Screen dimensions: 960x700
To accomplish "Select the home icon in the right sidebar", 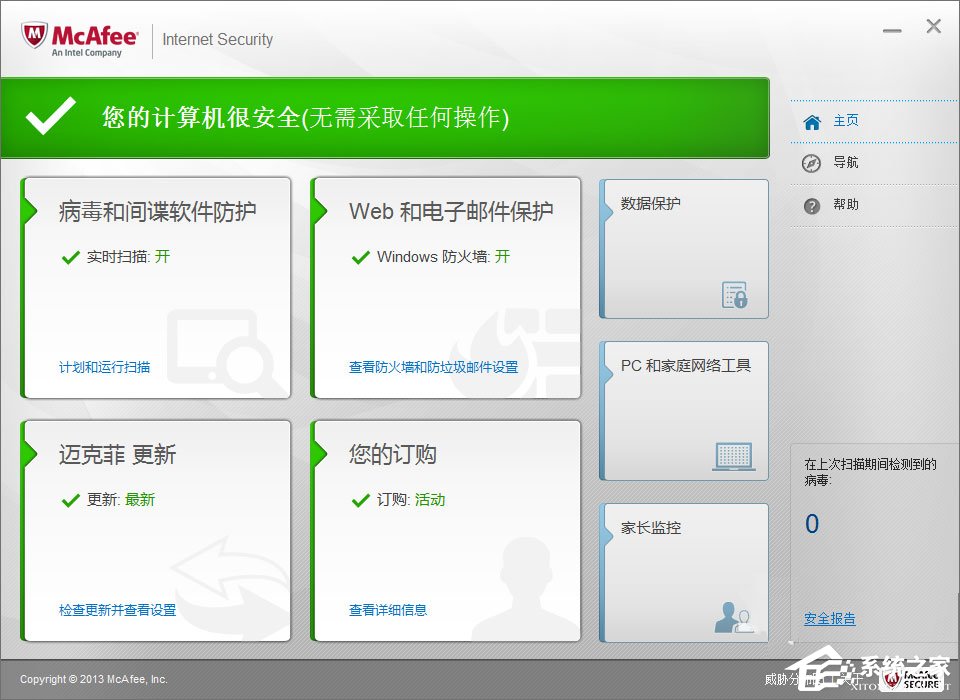I will [810, 120].
